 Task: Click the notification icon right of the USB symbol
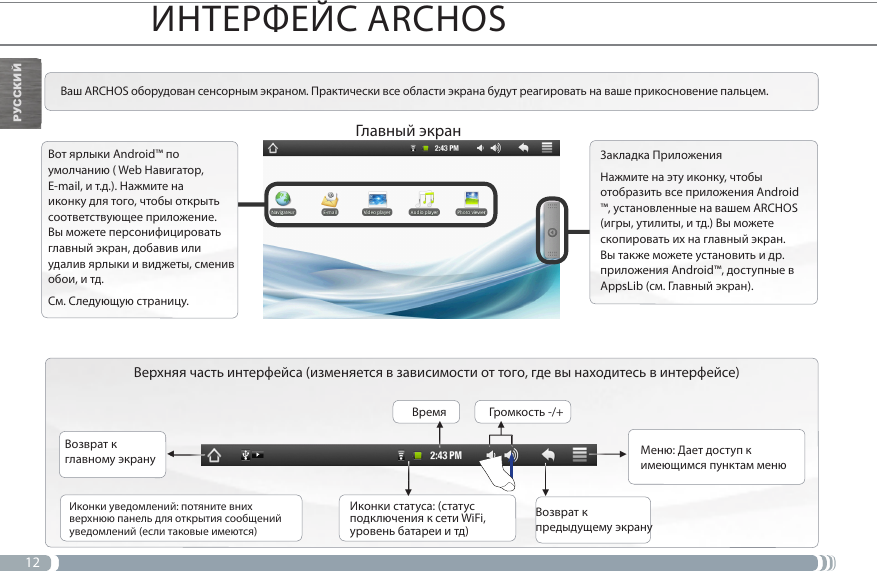[257, 455]
